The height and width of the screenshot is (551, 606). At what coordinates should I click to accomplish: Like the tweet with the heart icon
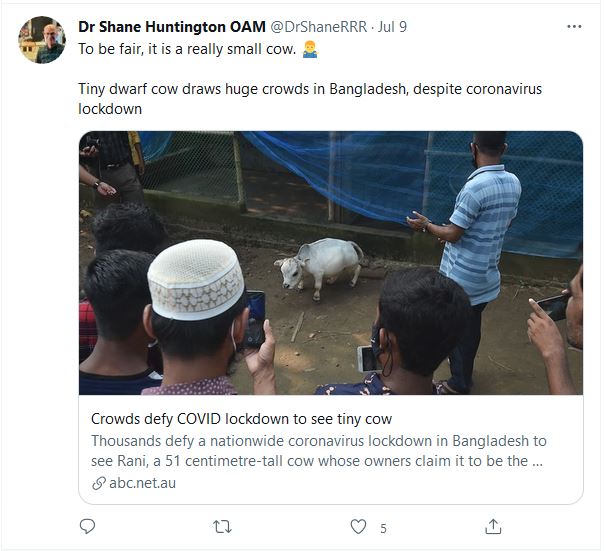point(358,526)
